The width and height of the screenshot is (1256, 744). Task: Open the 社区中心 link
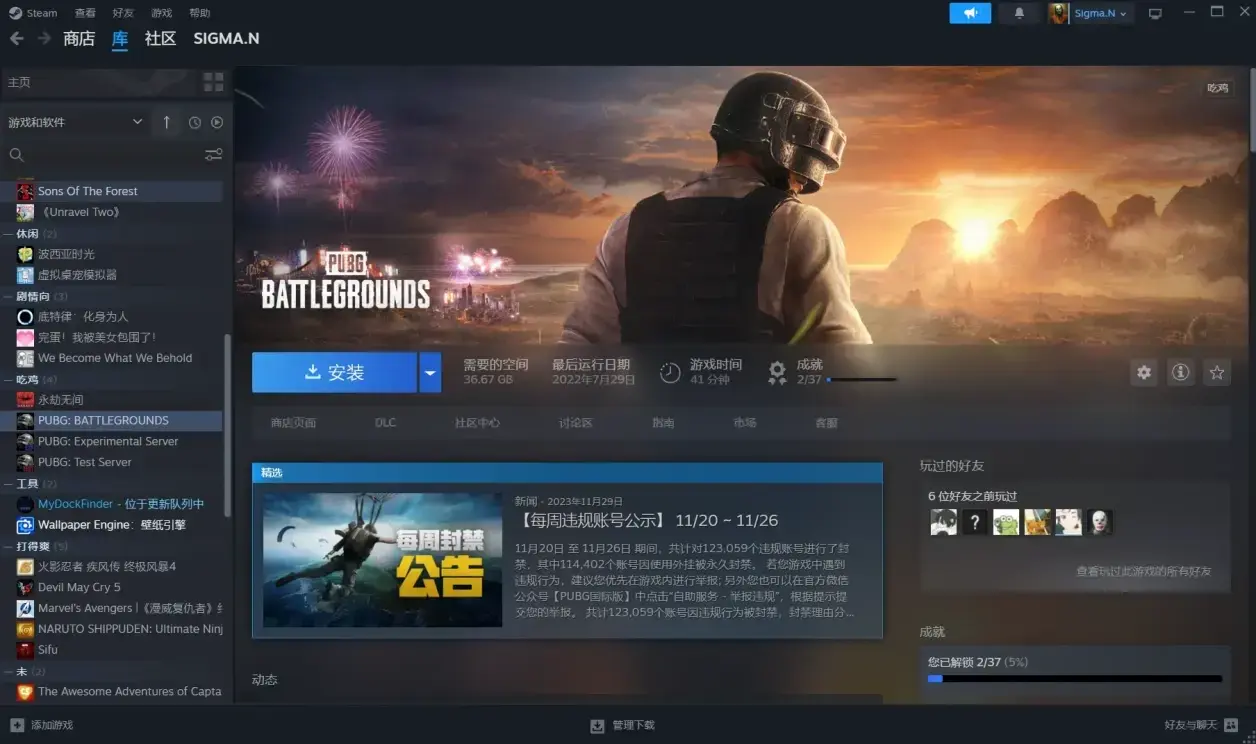tap(477, 423)
